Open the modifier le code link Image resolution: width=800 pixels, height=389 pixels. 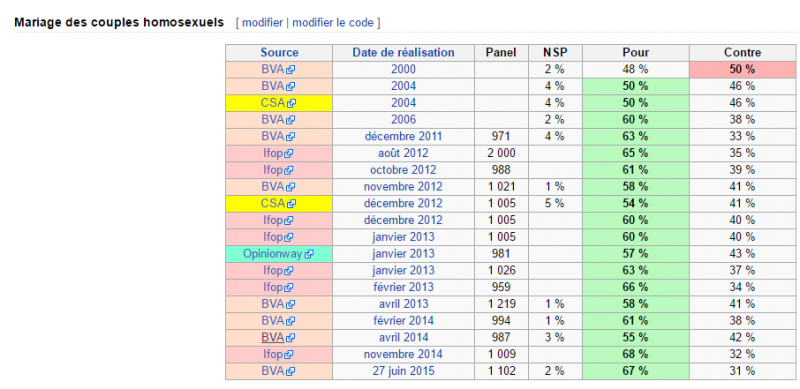[x=334, y=22]
